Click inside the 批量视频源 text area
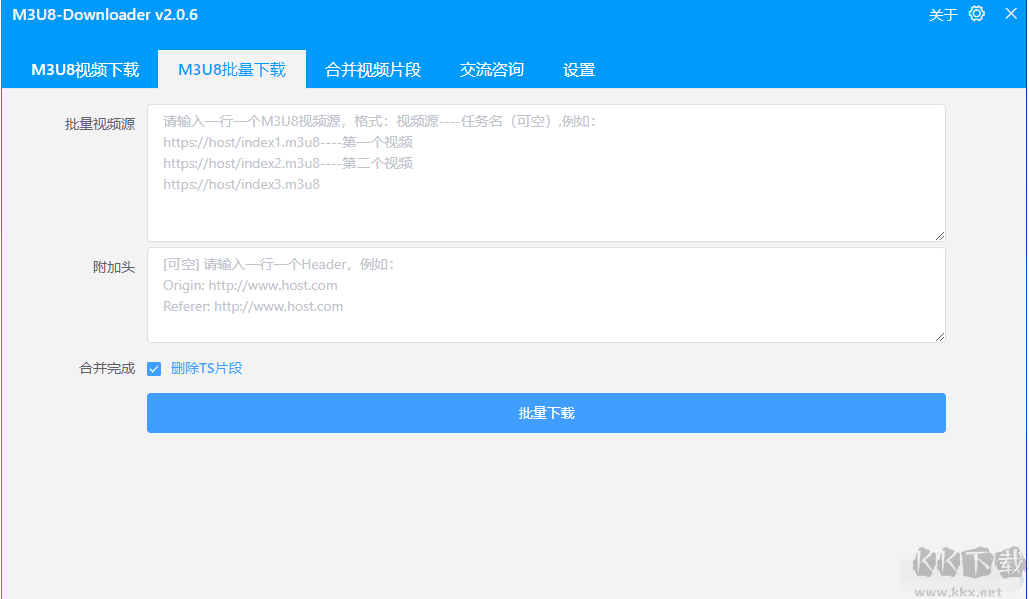The width and height of the screenshot is (1029, 599). [546, 170]
